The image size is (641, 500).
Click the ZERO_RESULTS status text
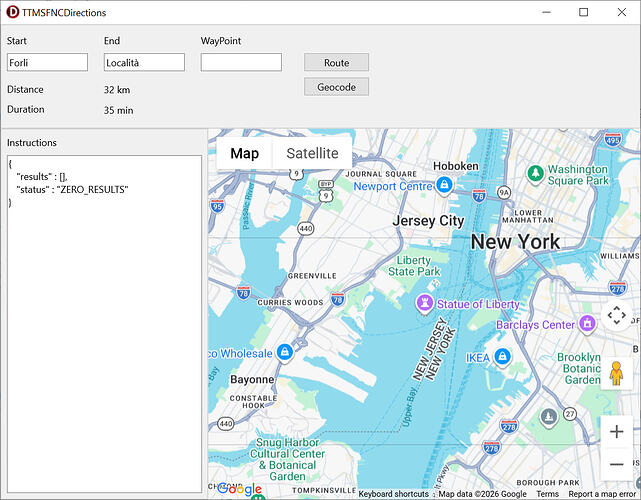(92, 190)
